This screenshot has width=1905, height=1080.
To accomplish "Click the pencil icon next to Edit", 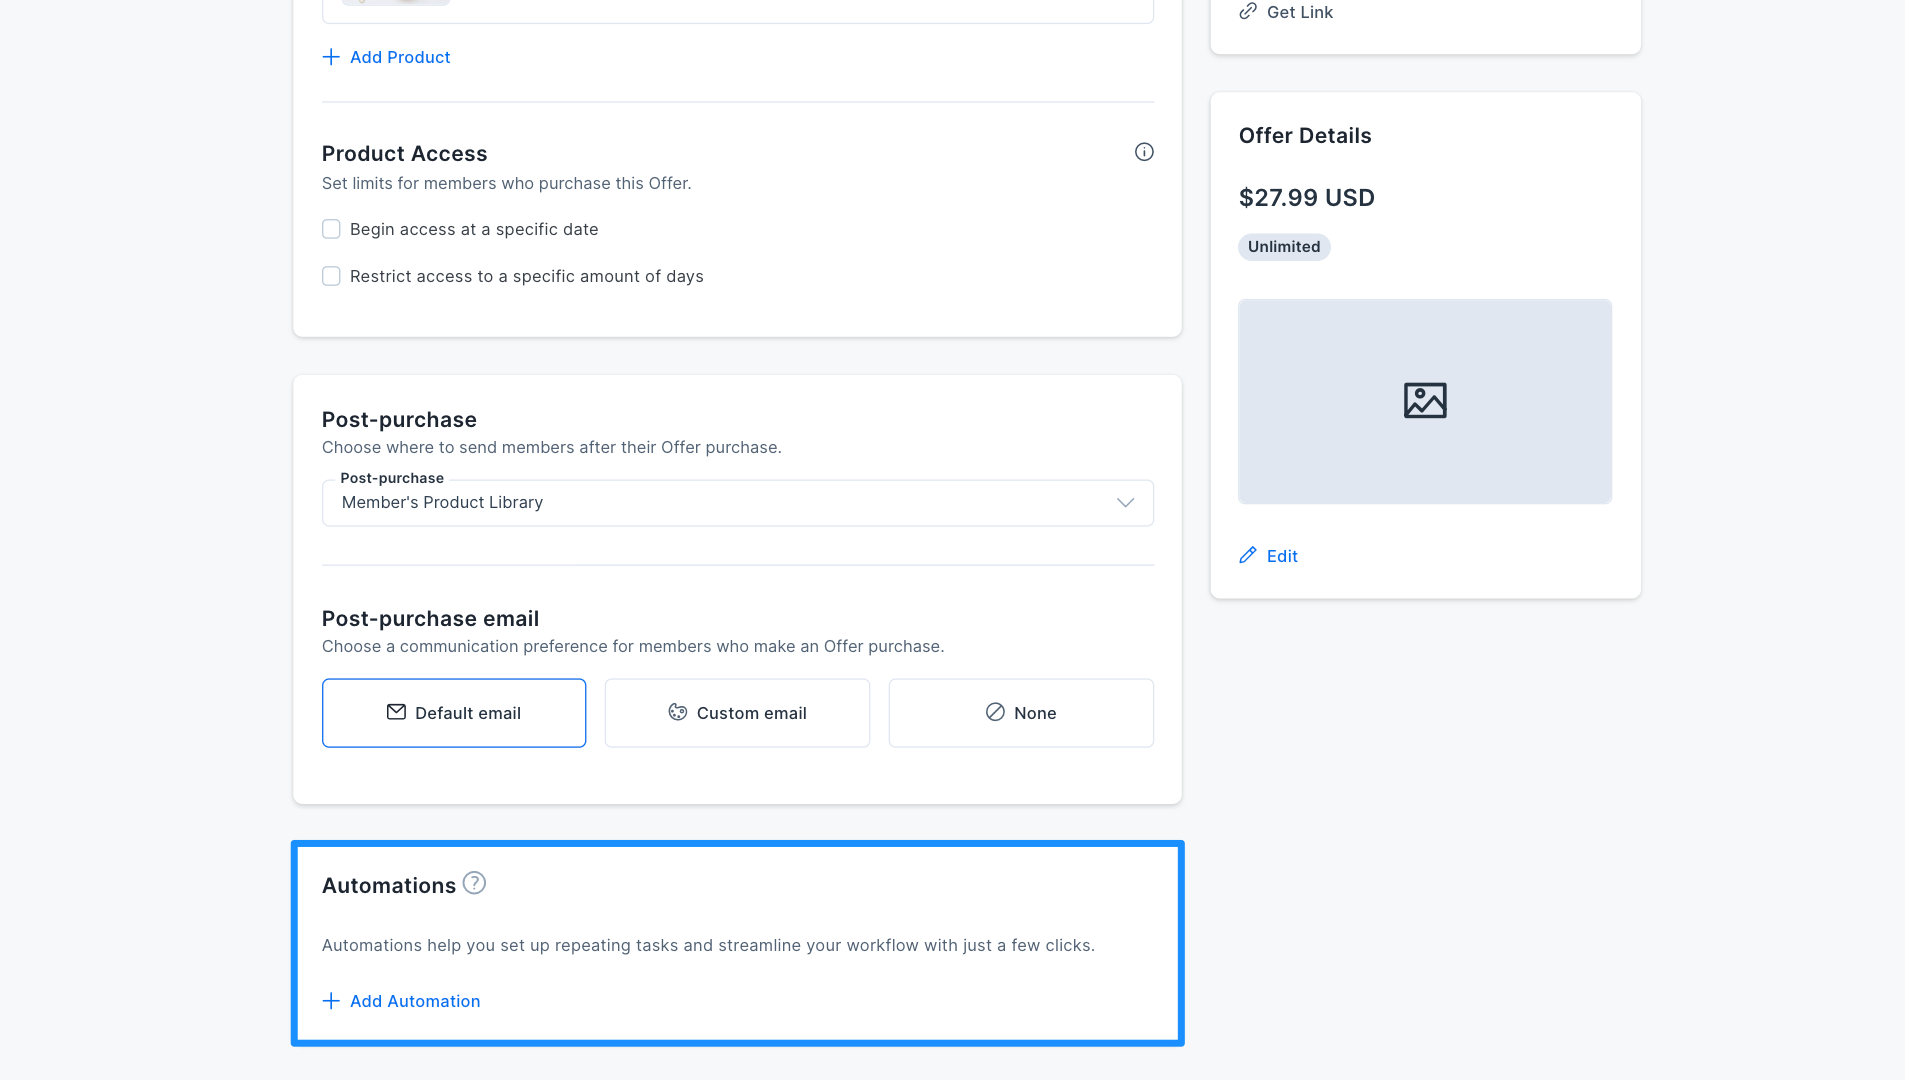I will coord(1248,555).
